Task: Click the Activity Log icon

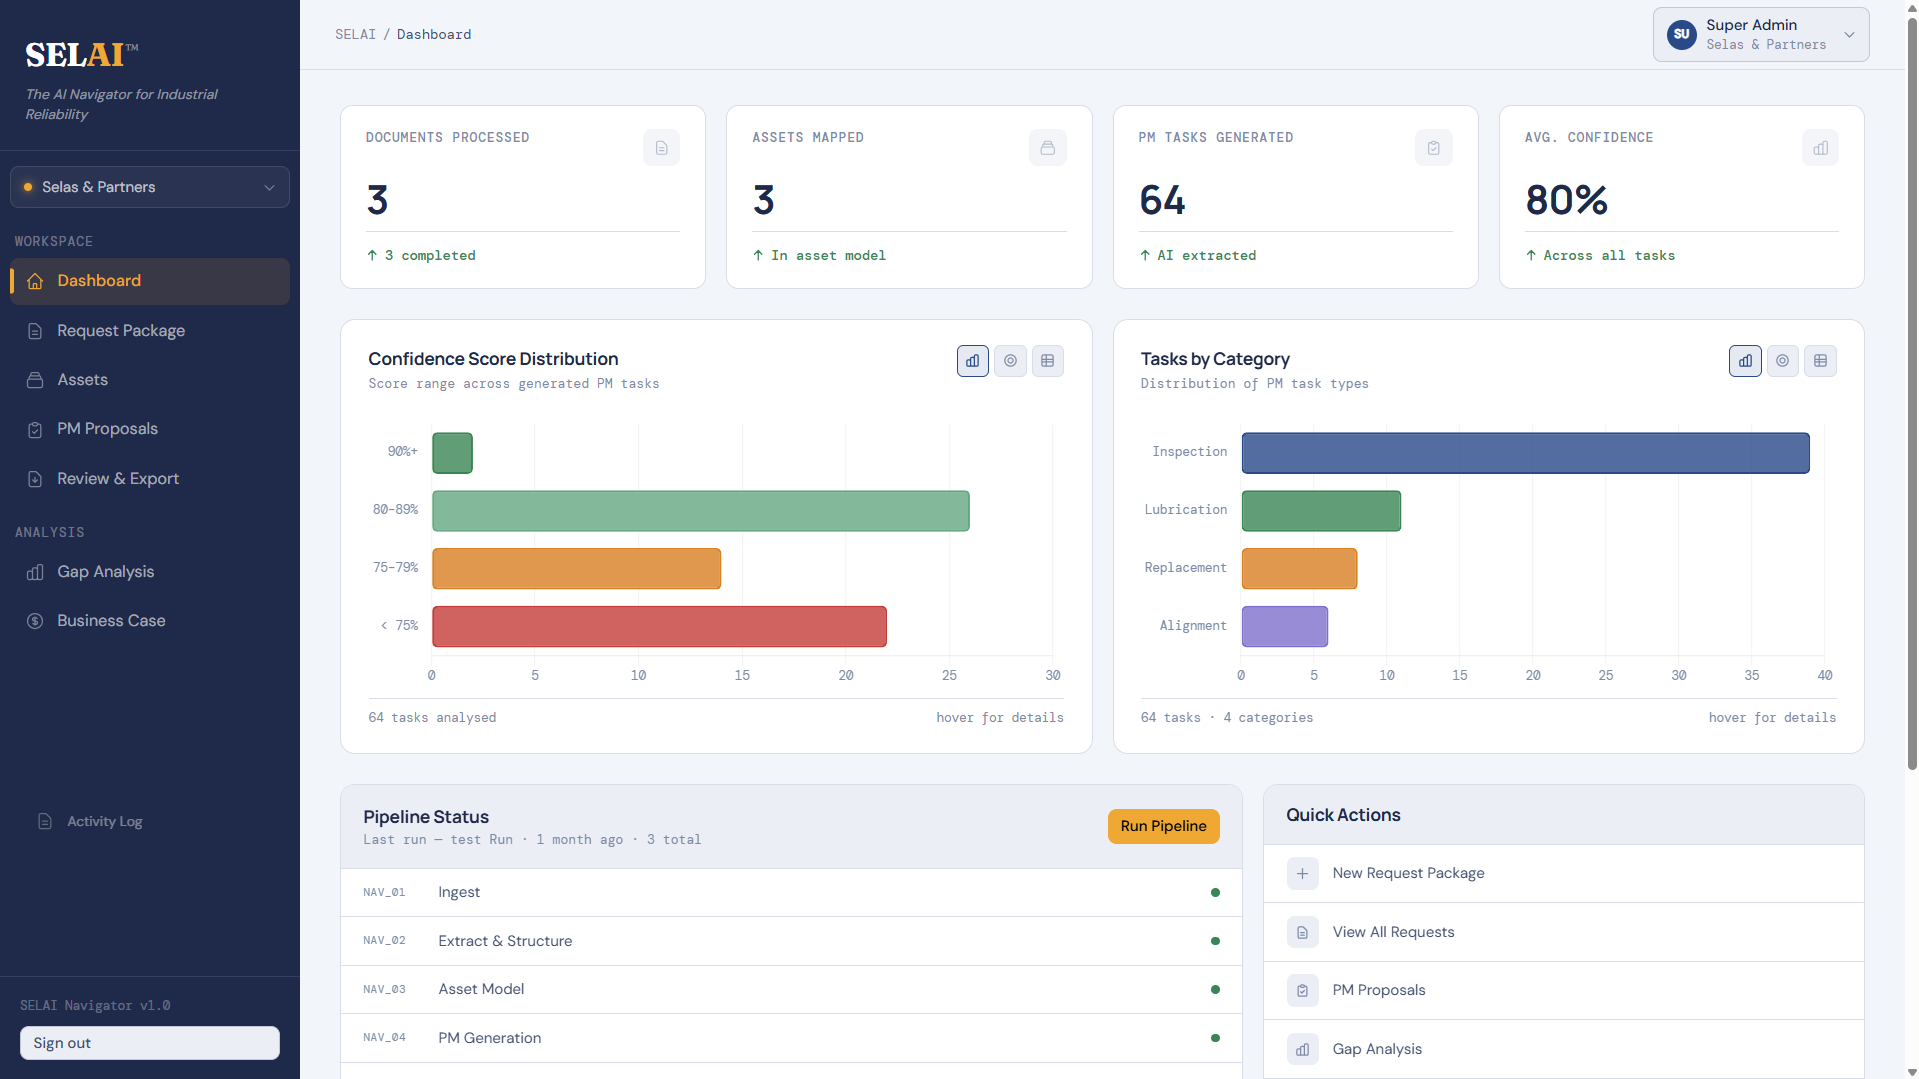Action: (45, 821)
